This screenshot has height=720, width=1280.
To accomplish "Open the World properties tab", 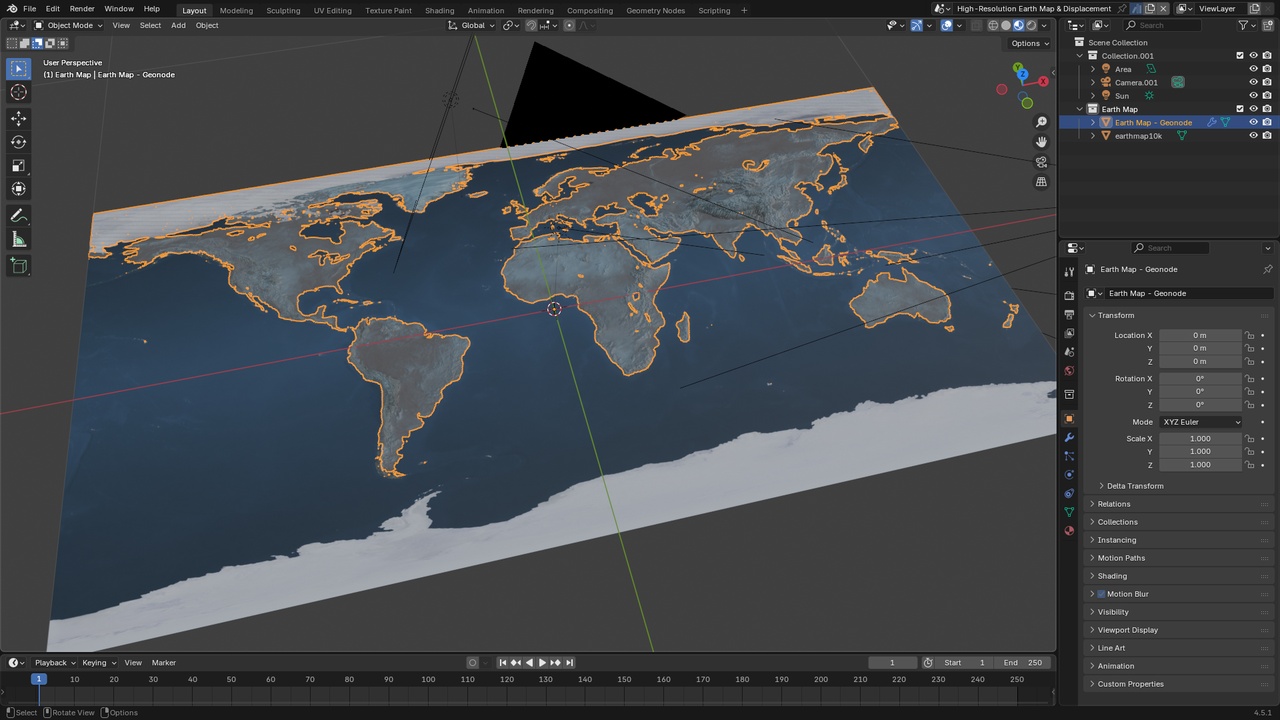I will click(x=1069, y=371).
